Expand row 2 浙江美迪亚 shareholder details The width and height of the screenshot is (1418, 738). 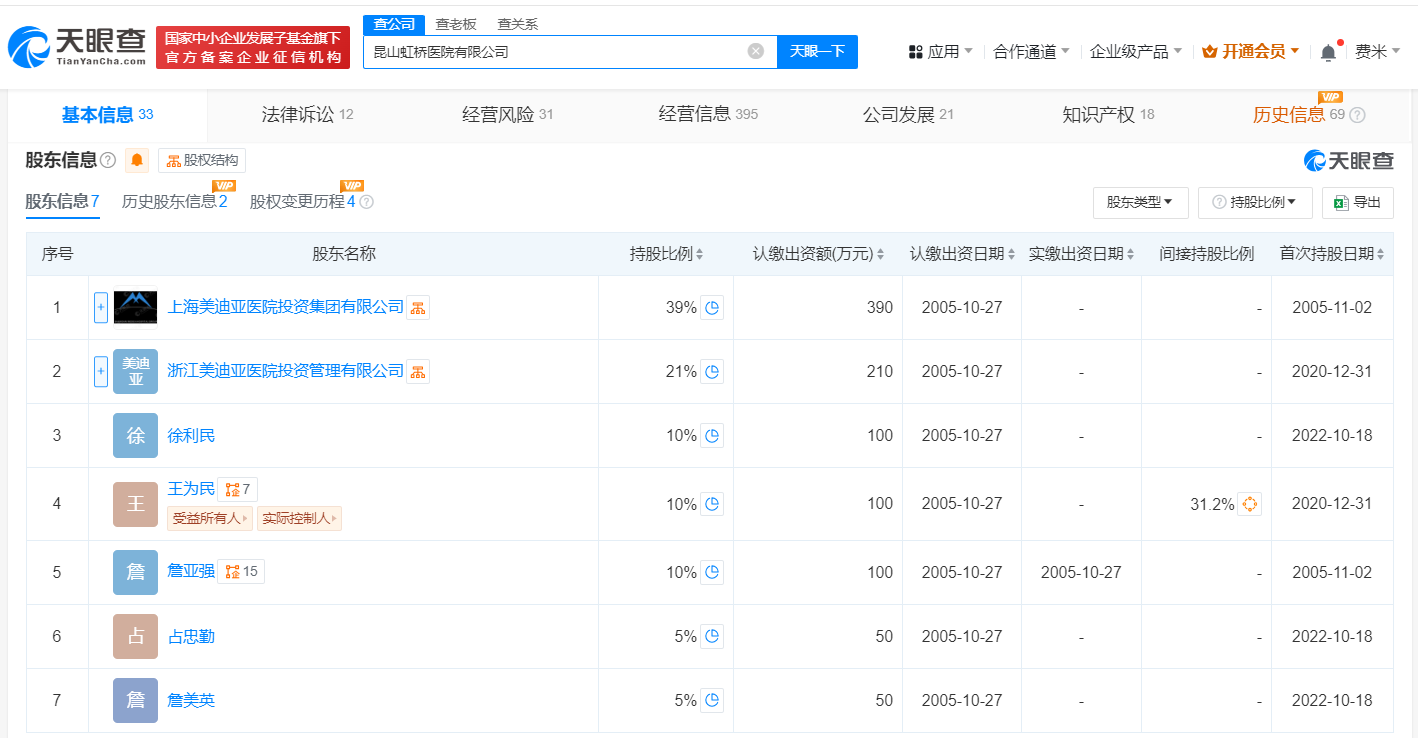[100, 372]
